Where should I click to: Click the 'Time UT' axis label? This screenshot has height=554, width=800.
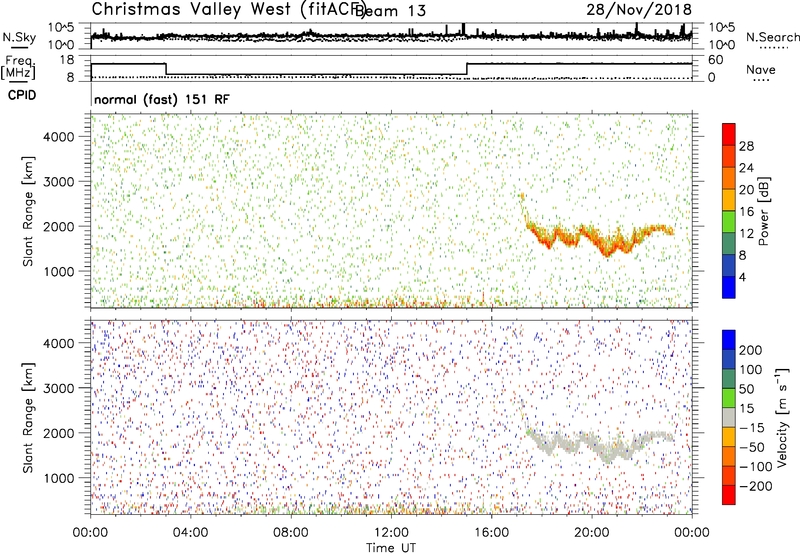point(391,548)
